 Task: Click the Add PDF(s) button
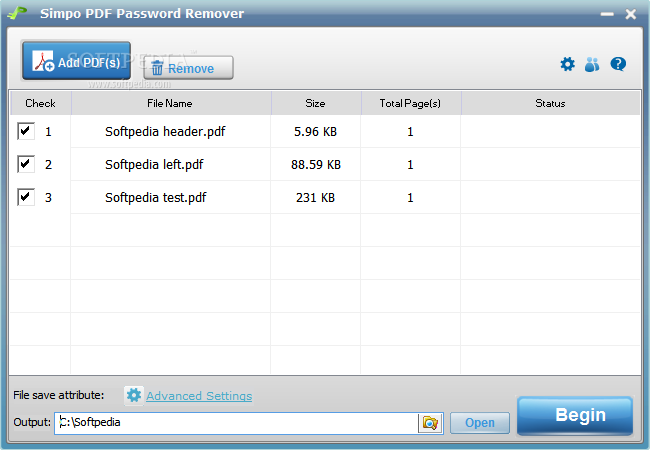(76, 61)
